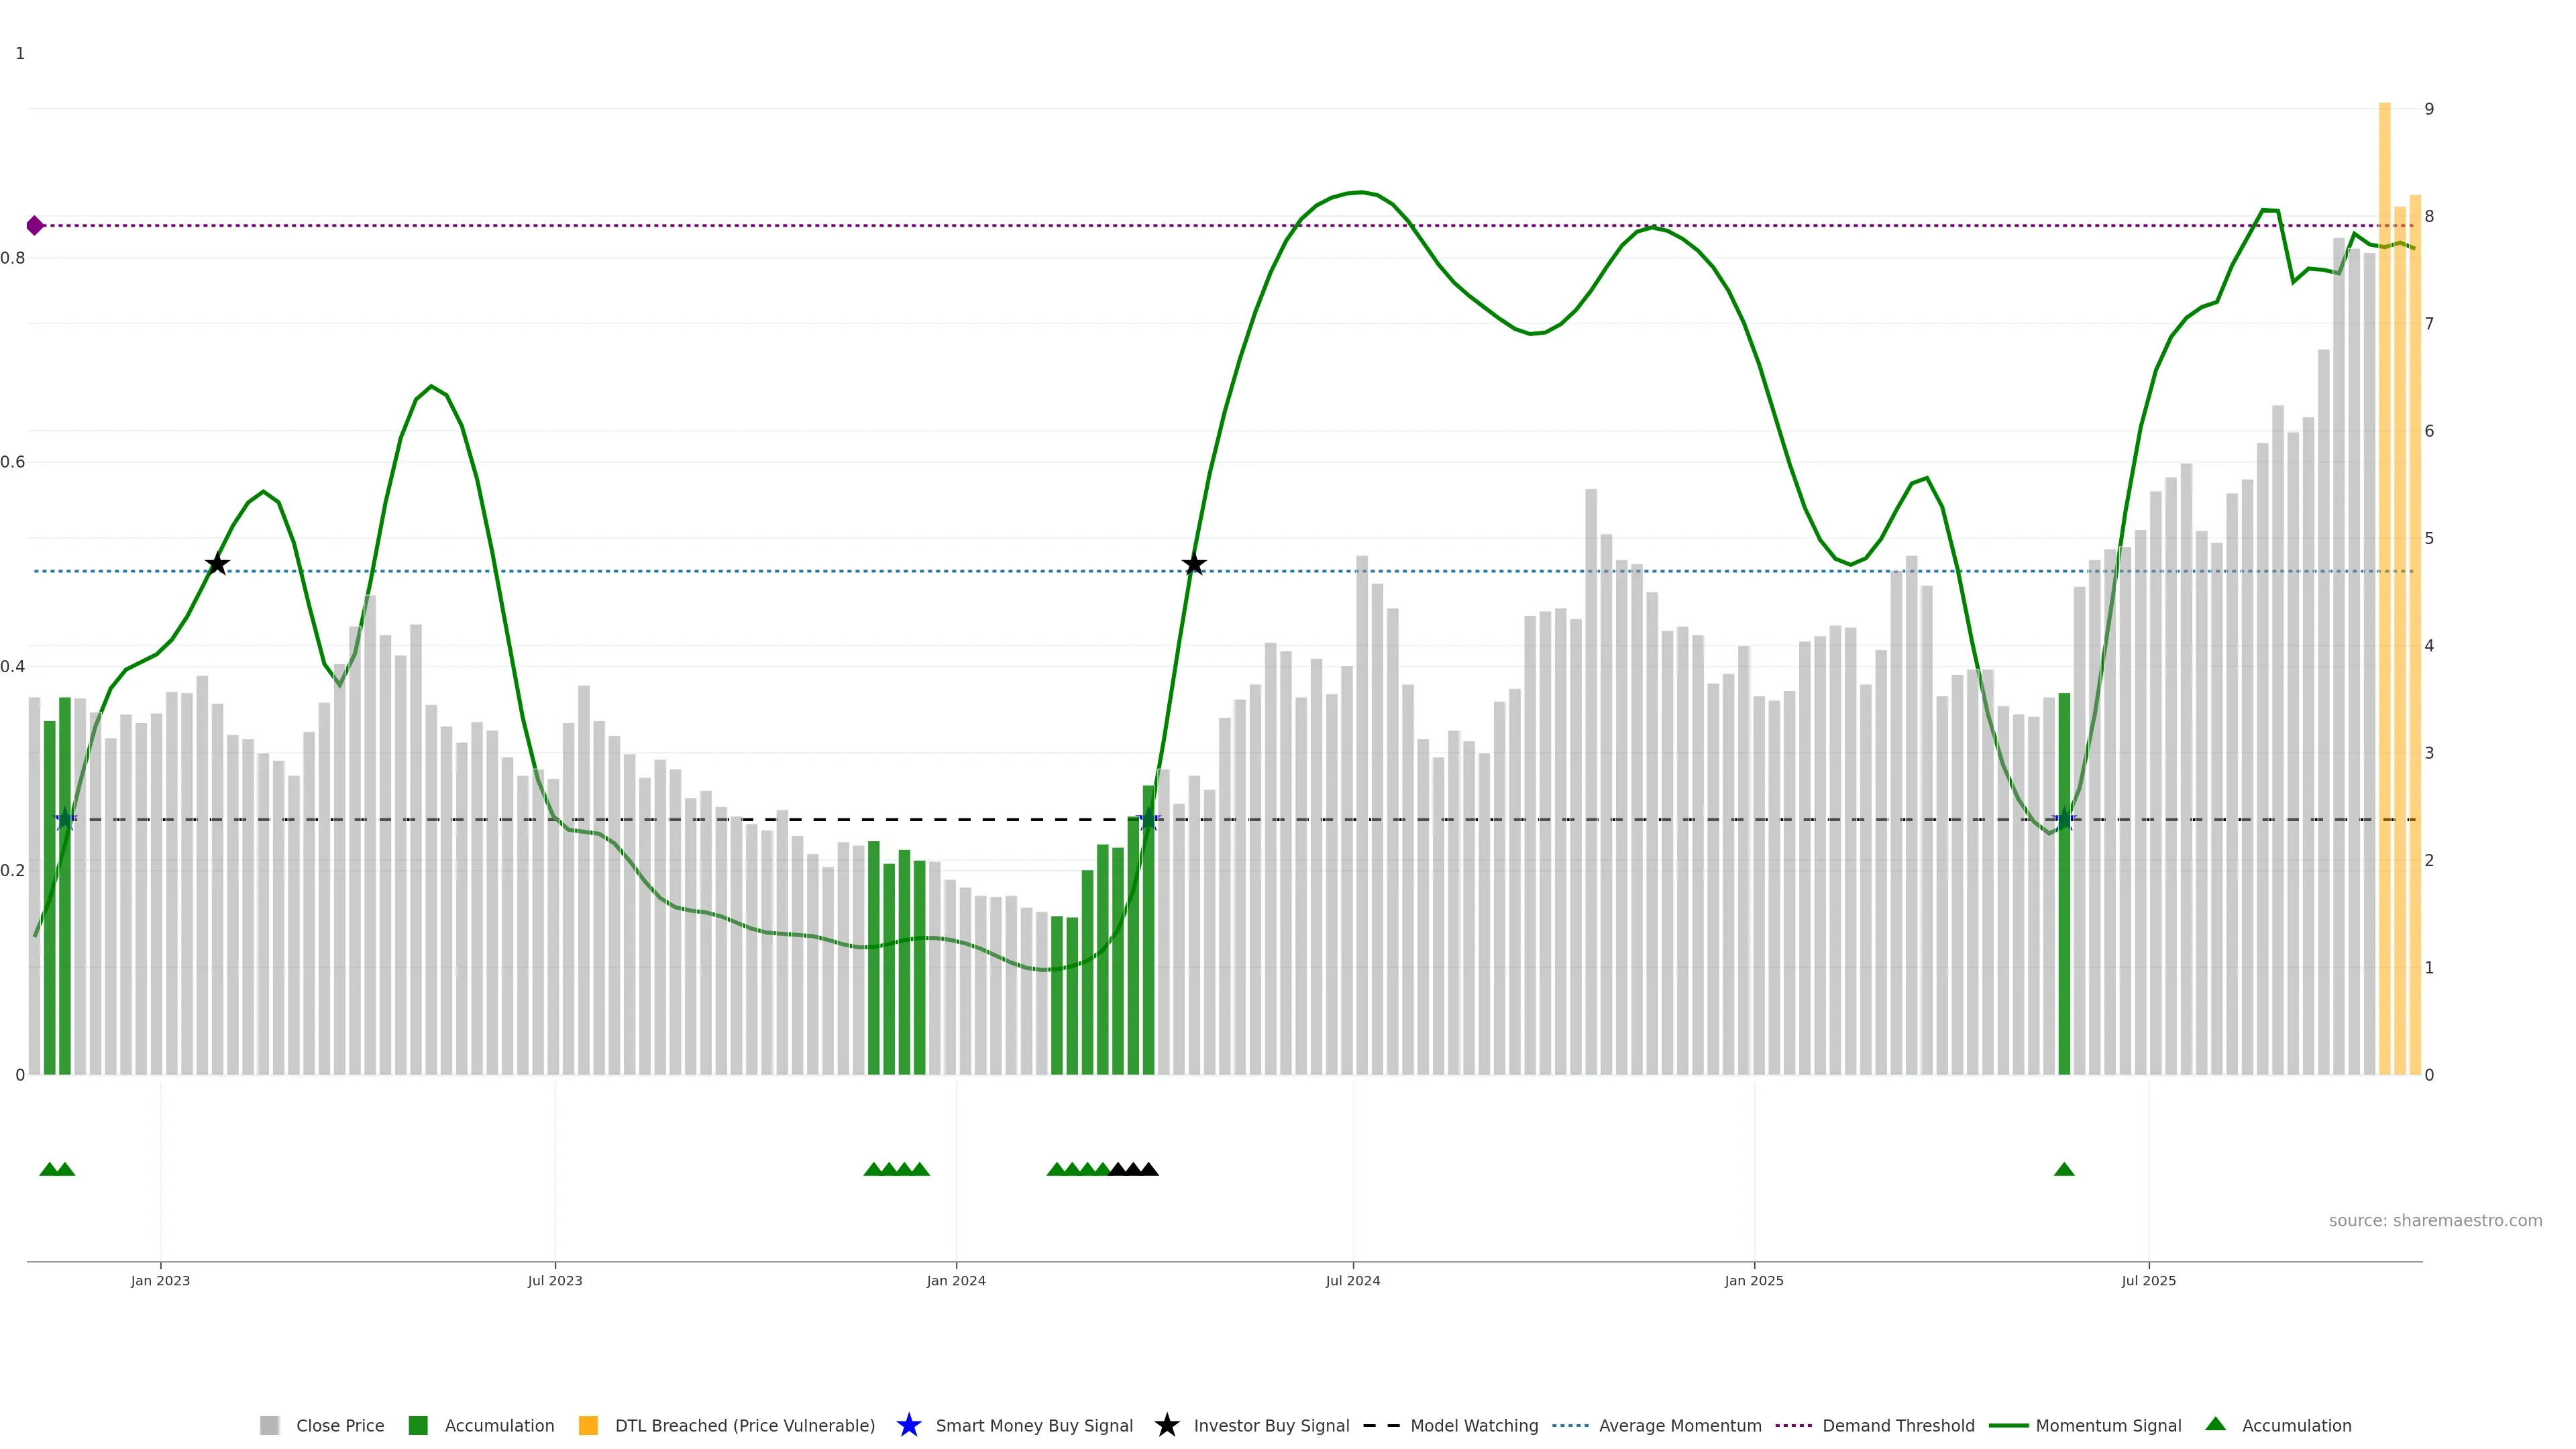
Task: Click the black star marker near early 2023
Action: 217,565
